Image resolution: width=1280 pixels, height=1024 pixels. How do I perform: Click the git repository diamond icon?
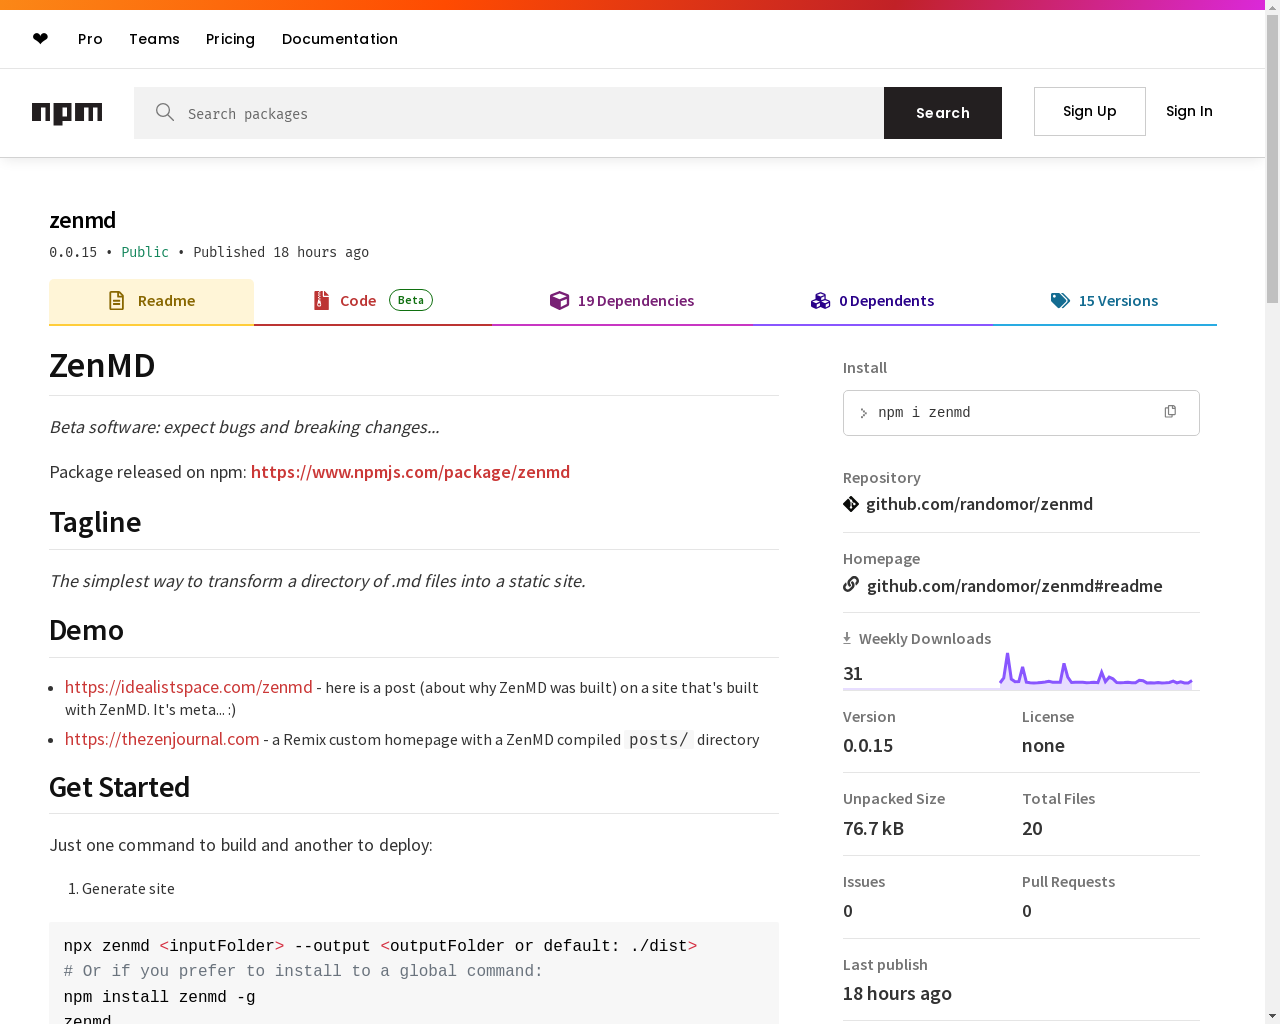point(851,504)
